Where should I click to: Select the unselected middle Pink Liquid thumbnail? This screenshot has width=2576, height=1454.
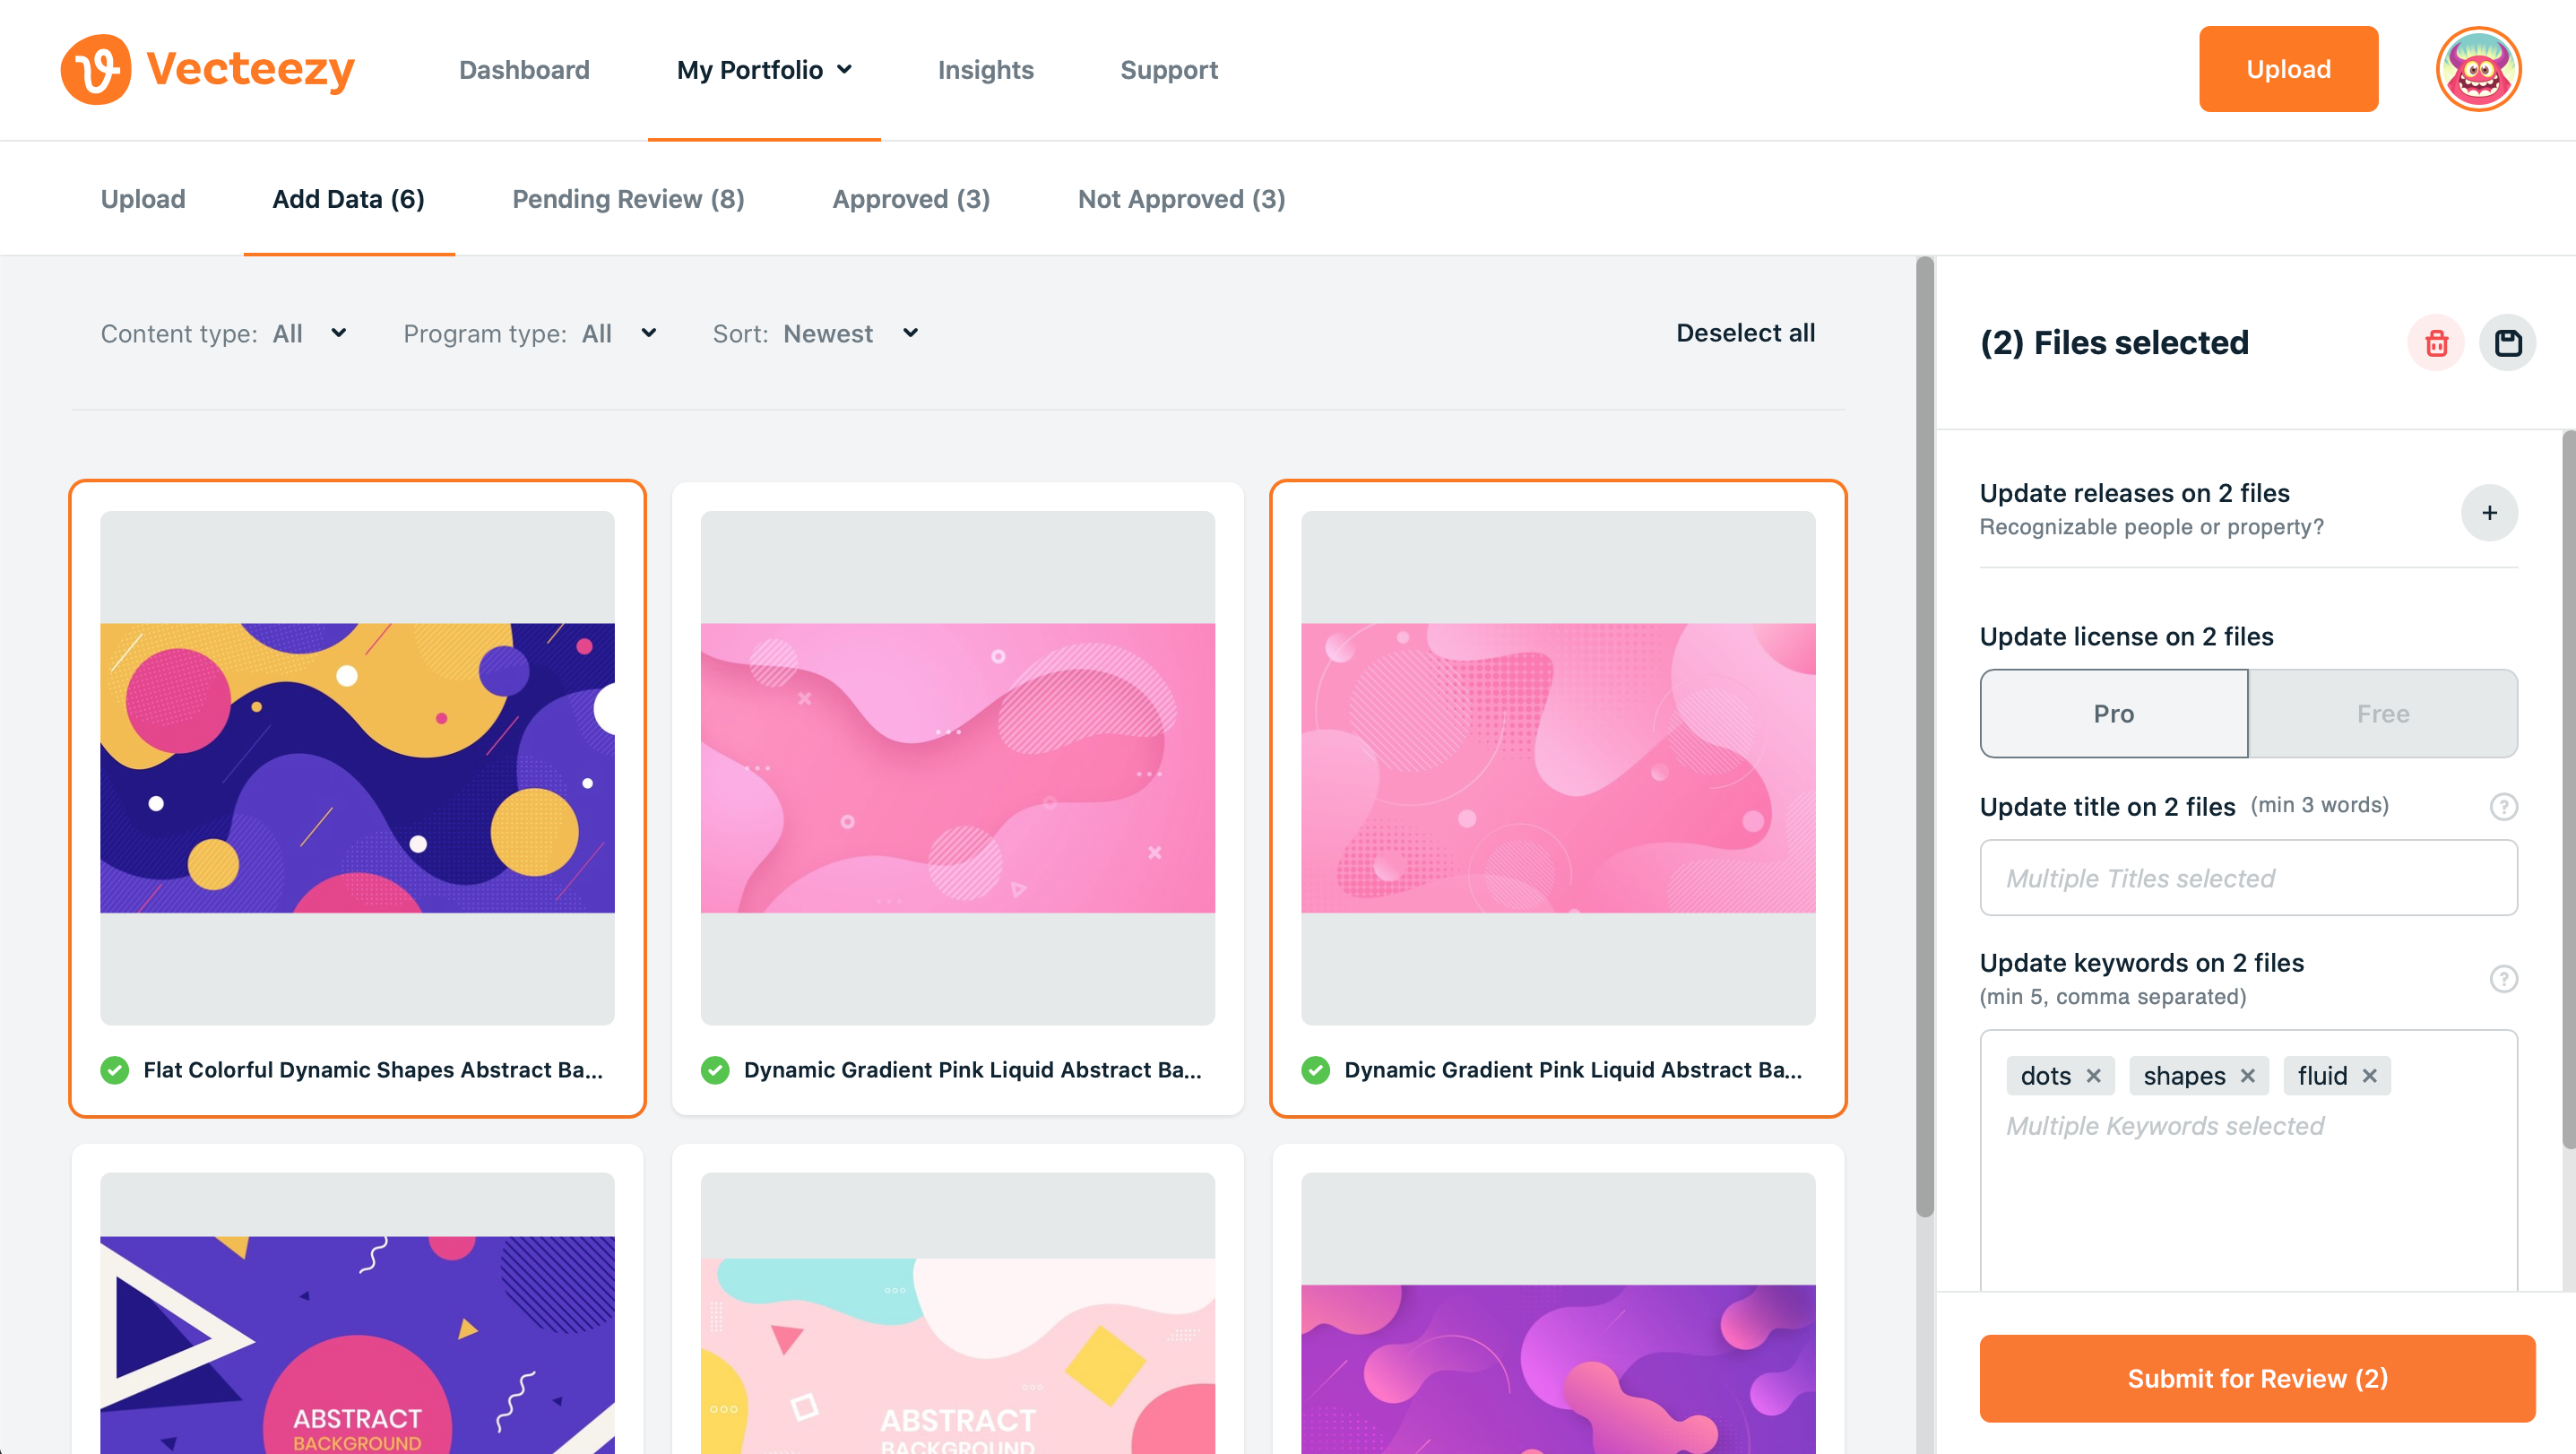(x=958, y=768)
